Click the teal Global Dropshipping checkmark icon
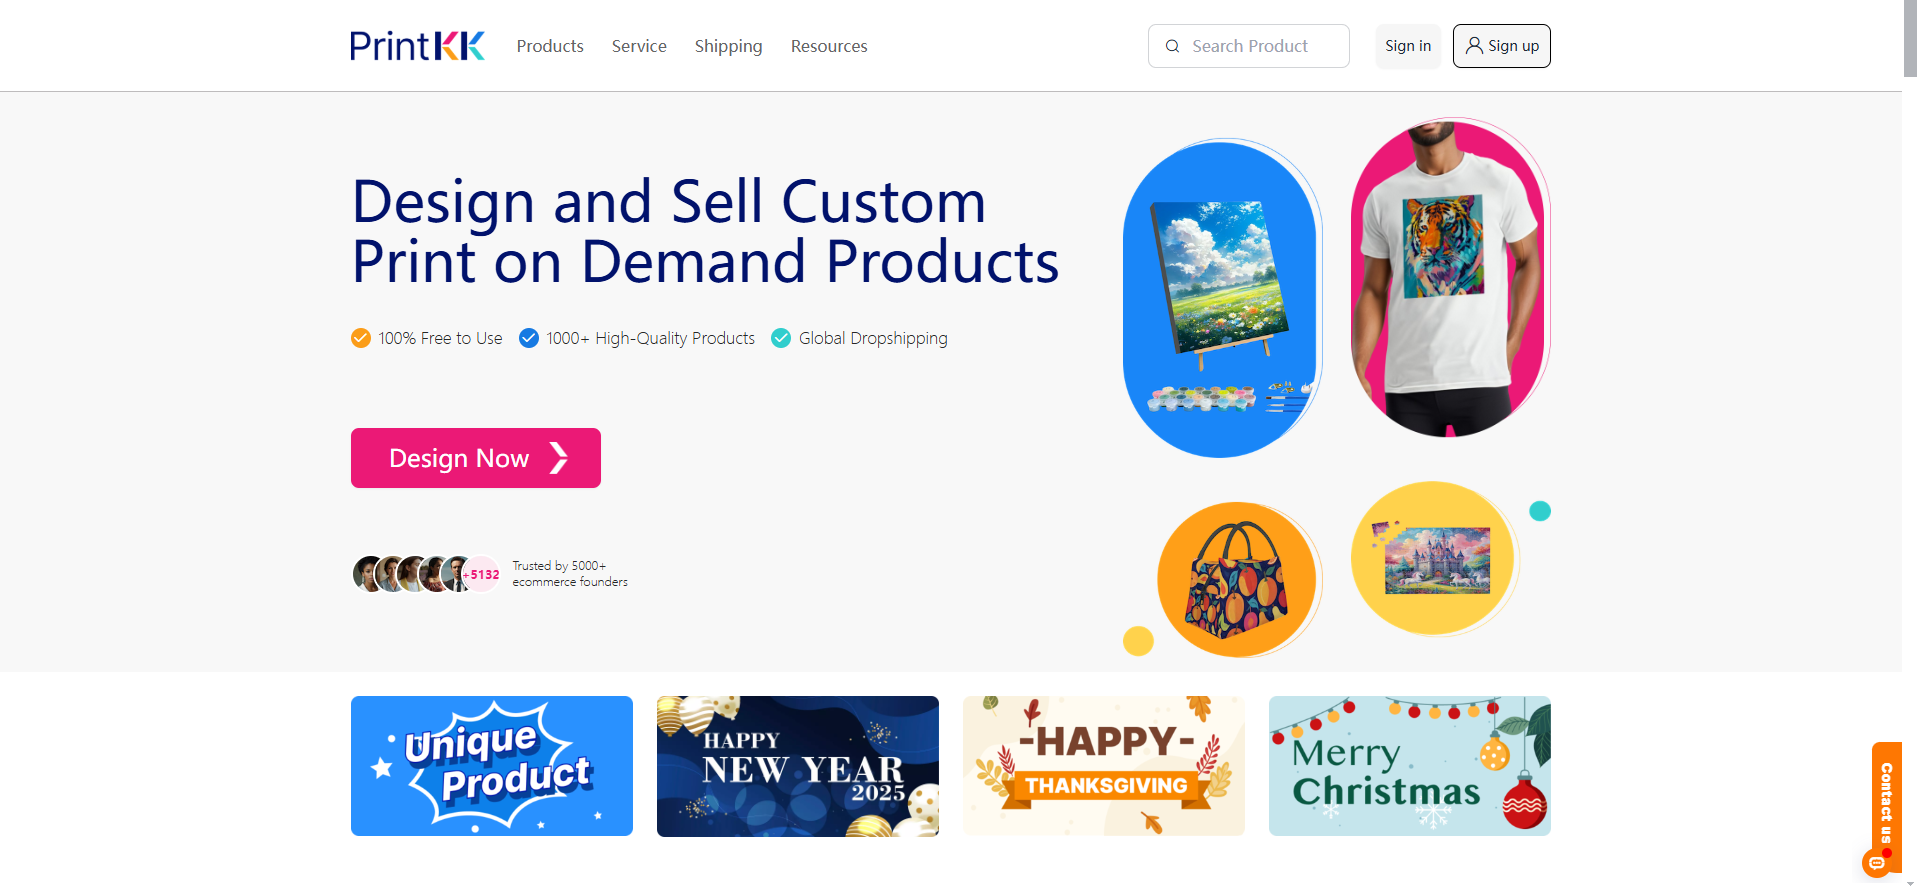The image size is (1919, 893). coord(781,338)
